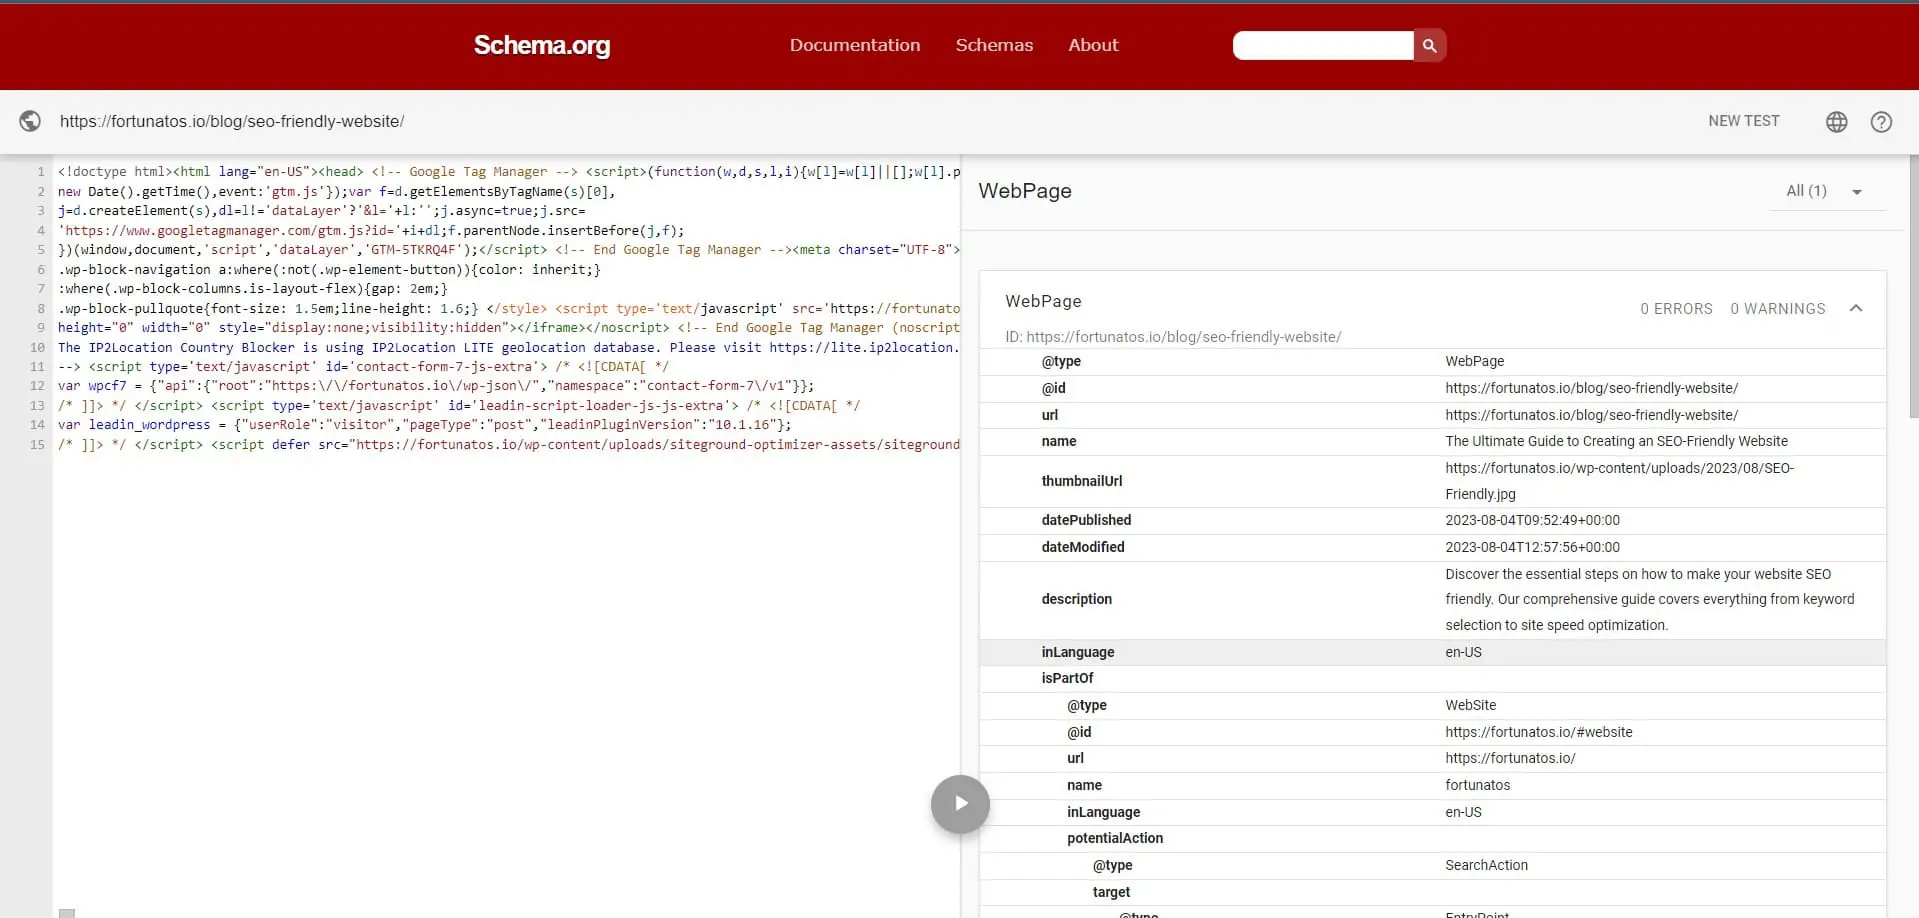Click the target property row
1919x918 pixels.
[1433, 892]
